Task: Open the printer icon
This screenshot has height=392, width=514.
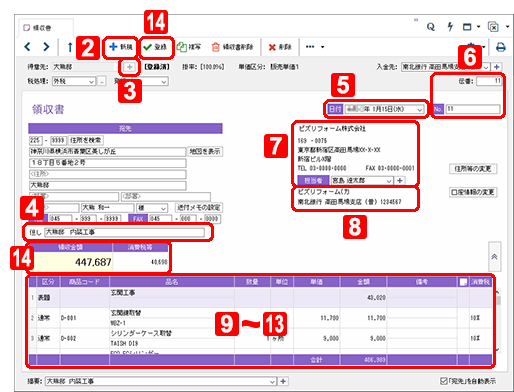Action: [500, 47]
